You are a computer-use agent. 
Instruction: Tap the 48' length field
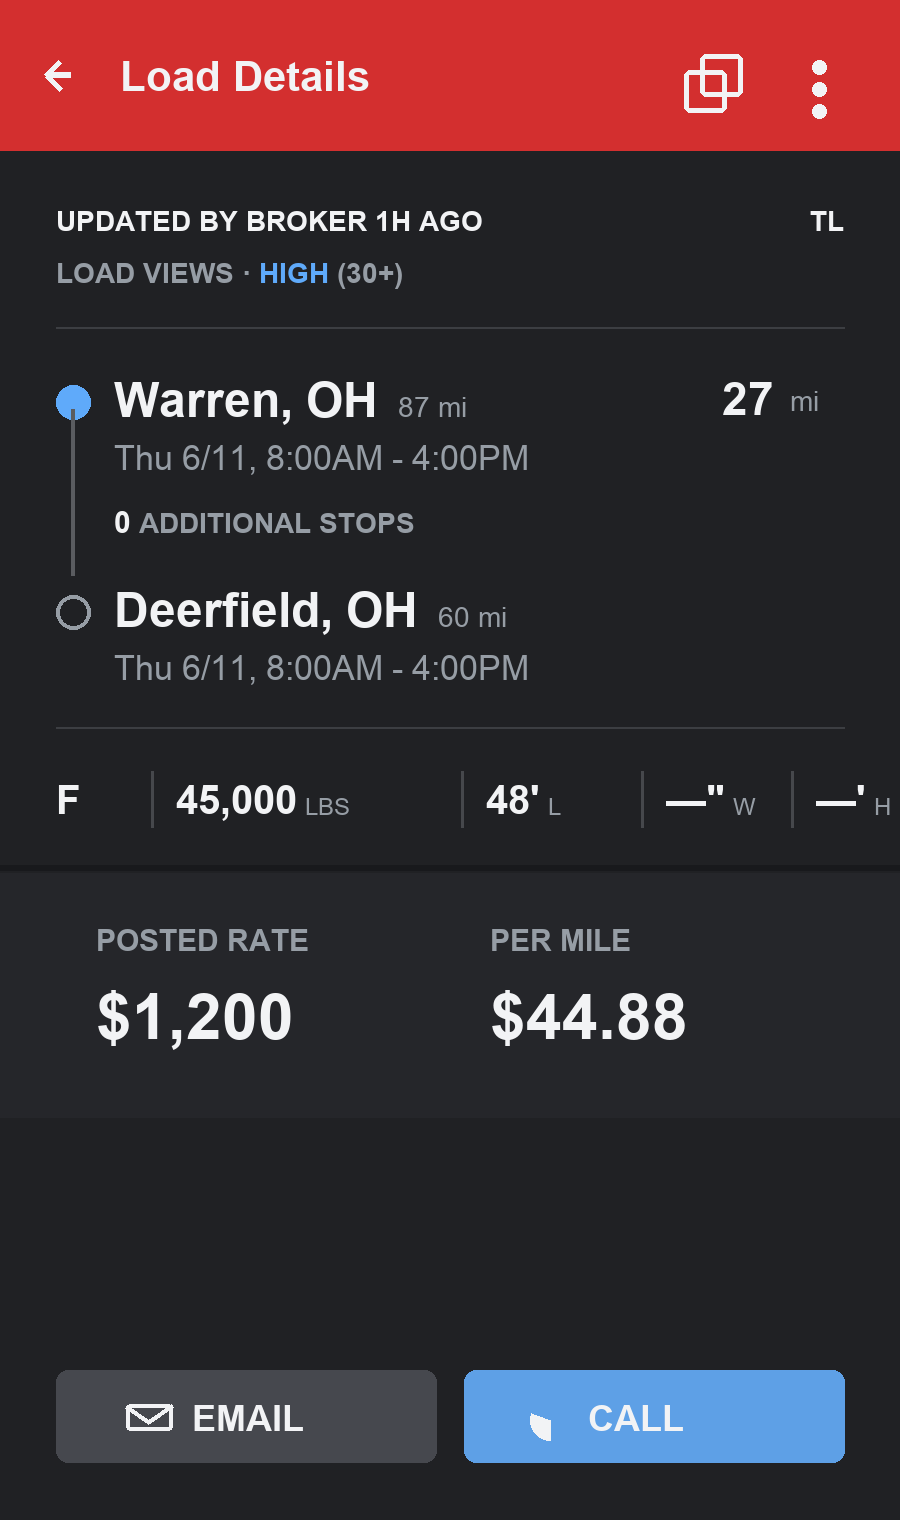click(523, 801)
